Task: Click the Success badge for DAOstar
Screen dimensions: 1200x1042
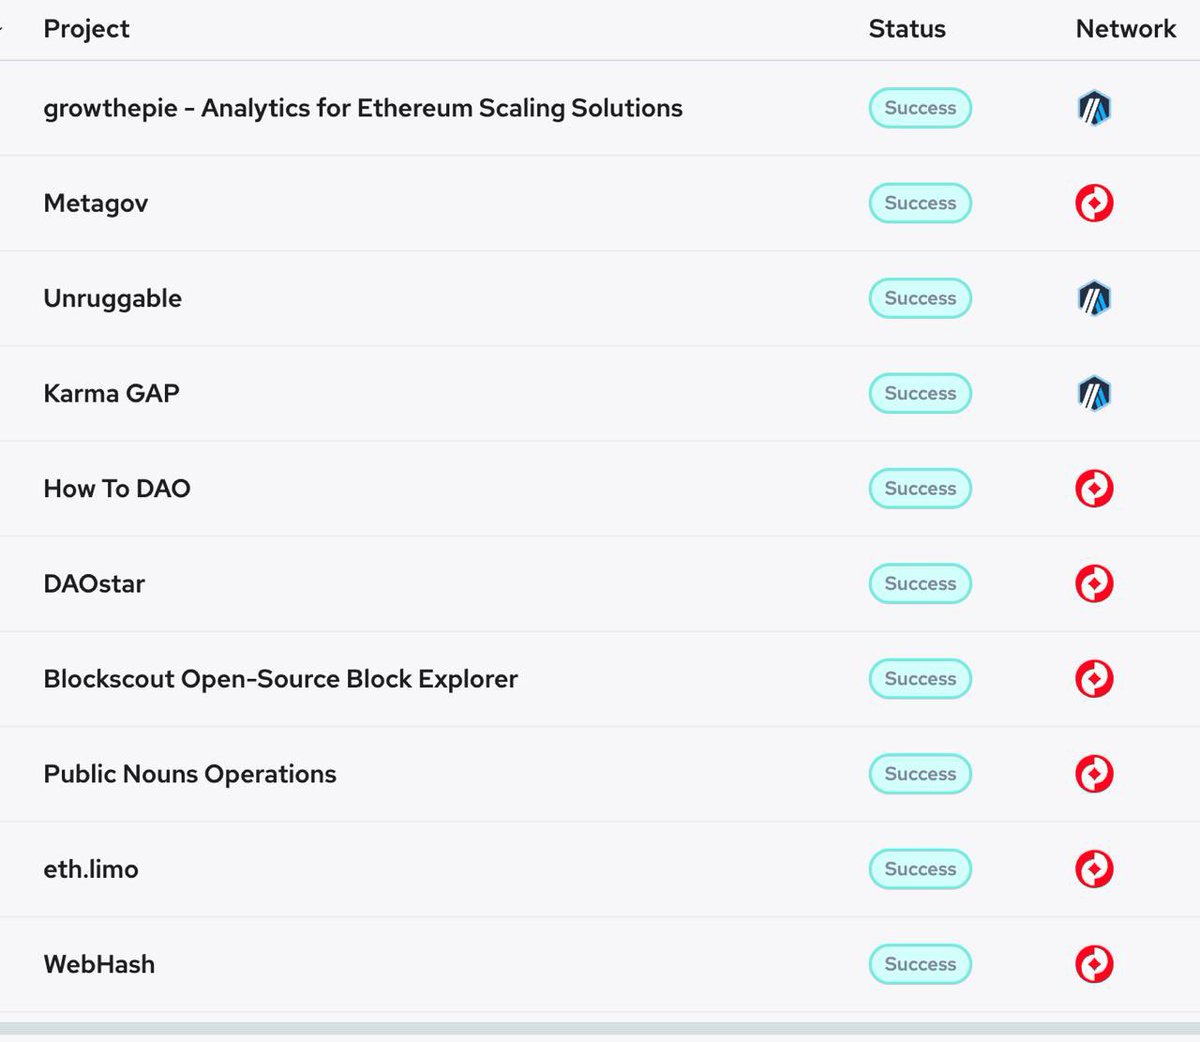Action: click(x=920, y=583)
